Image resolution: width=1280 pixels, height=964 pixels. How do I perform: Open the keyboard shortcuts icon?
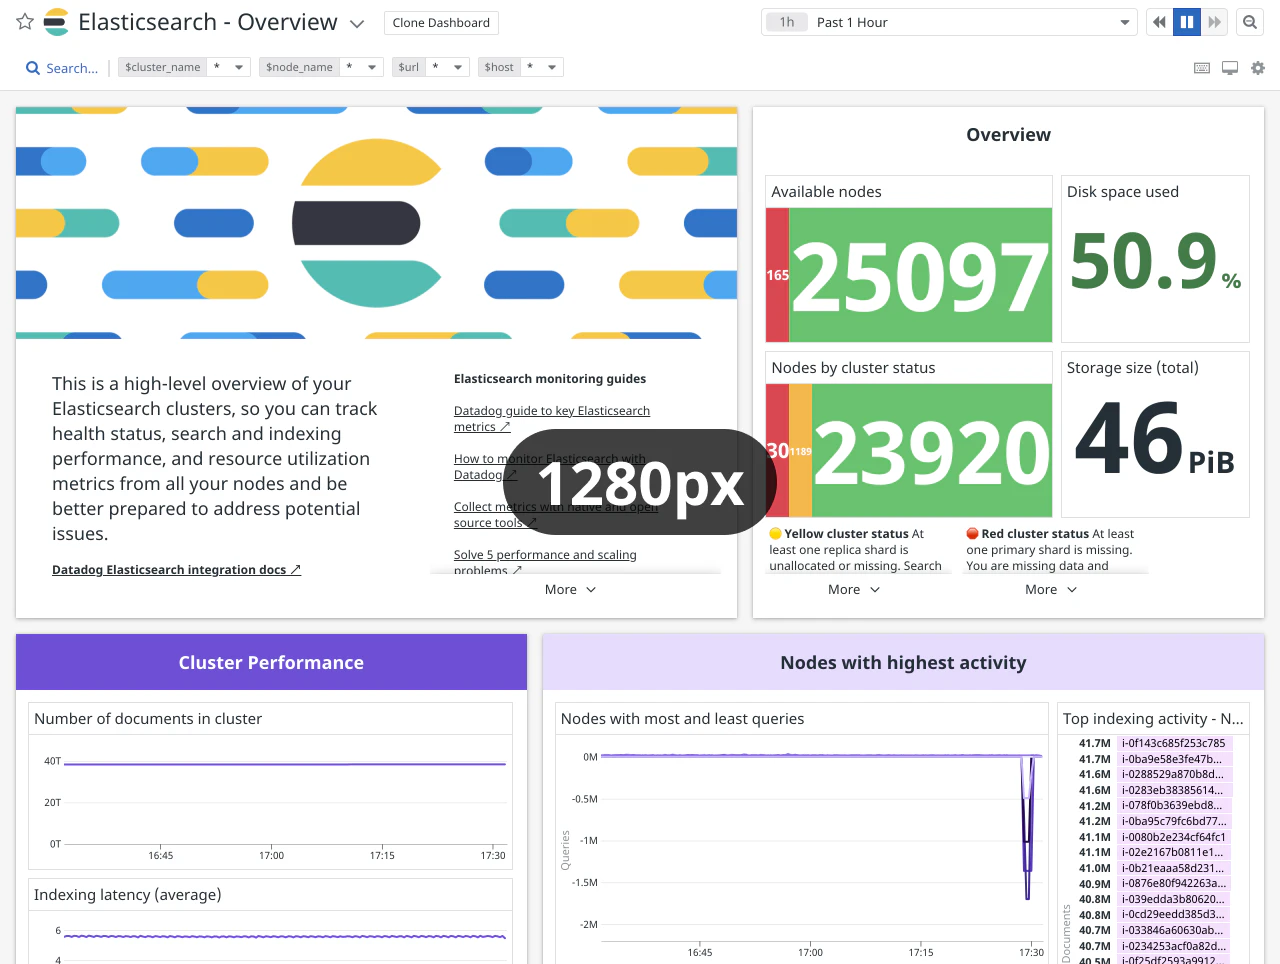point(1202,68)
